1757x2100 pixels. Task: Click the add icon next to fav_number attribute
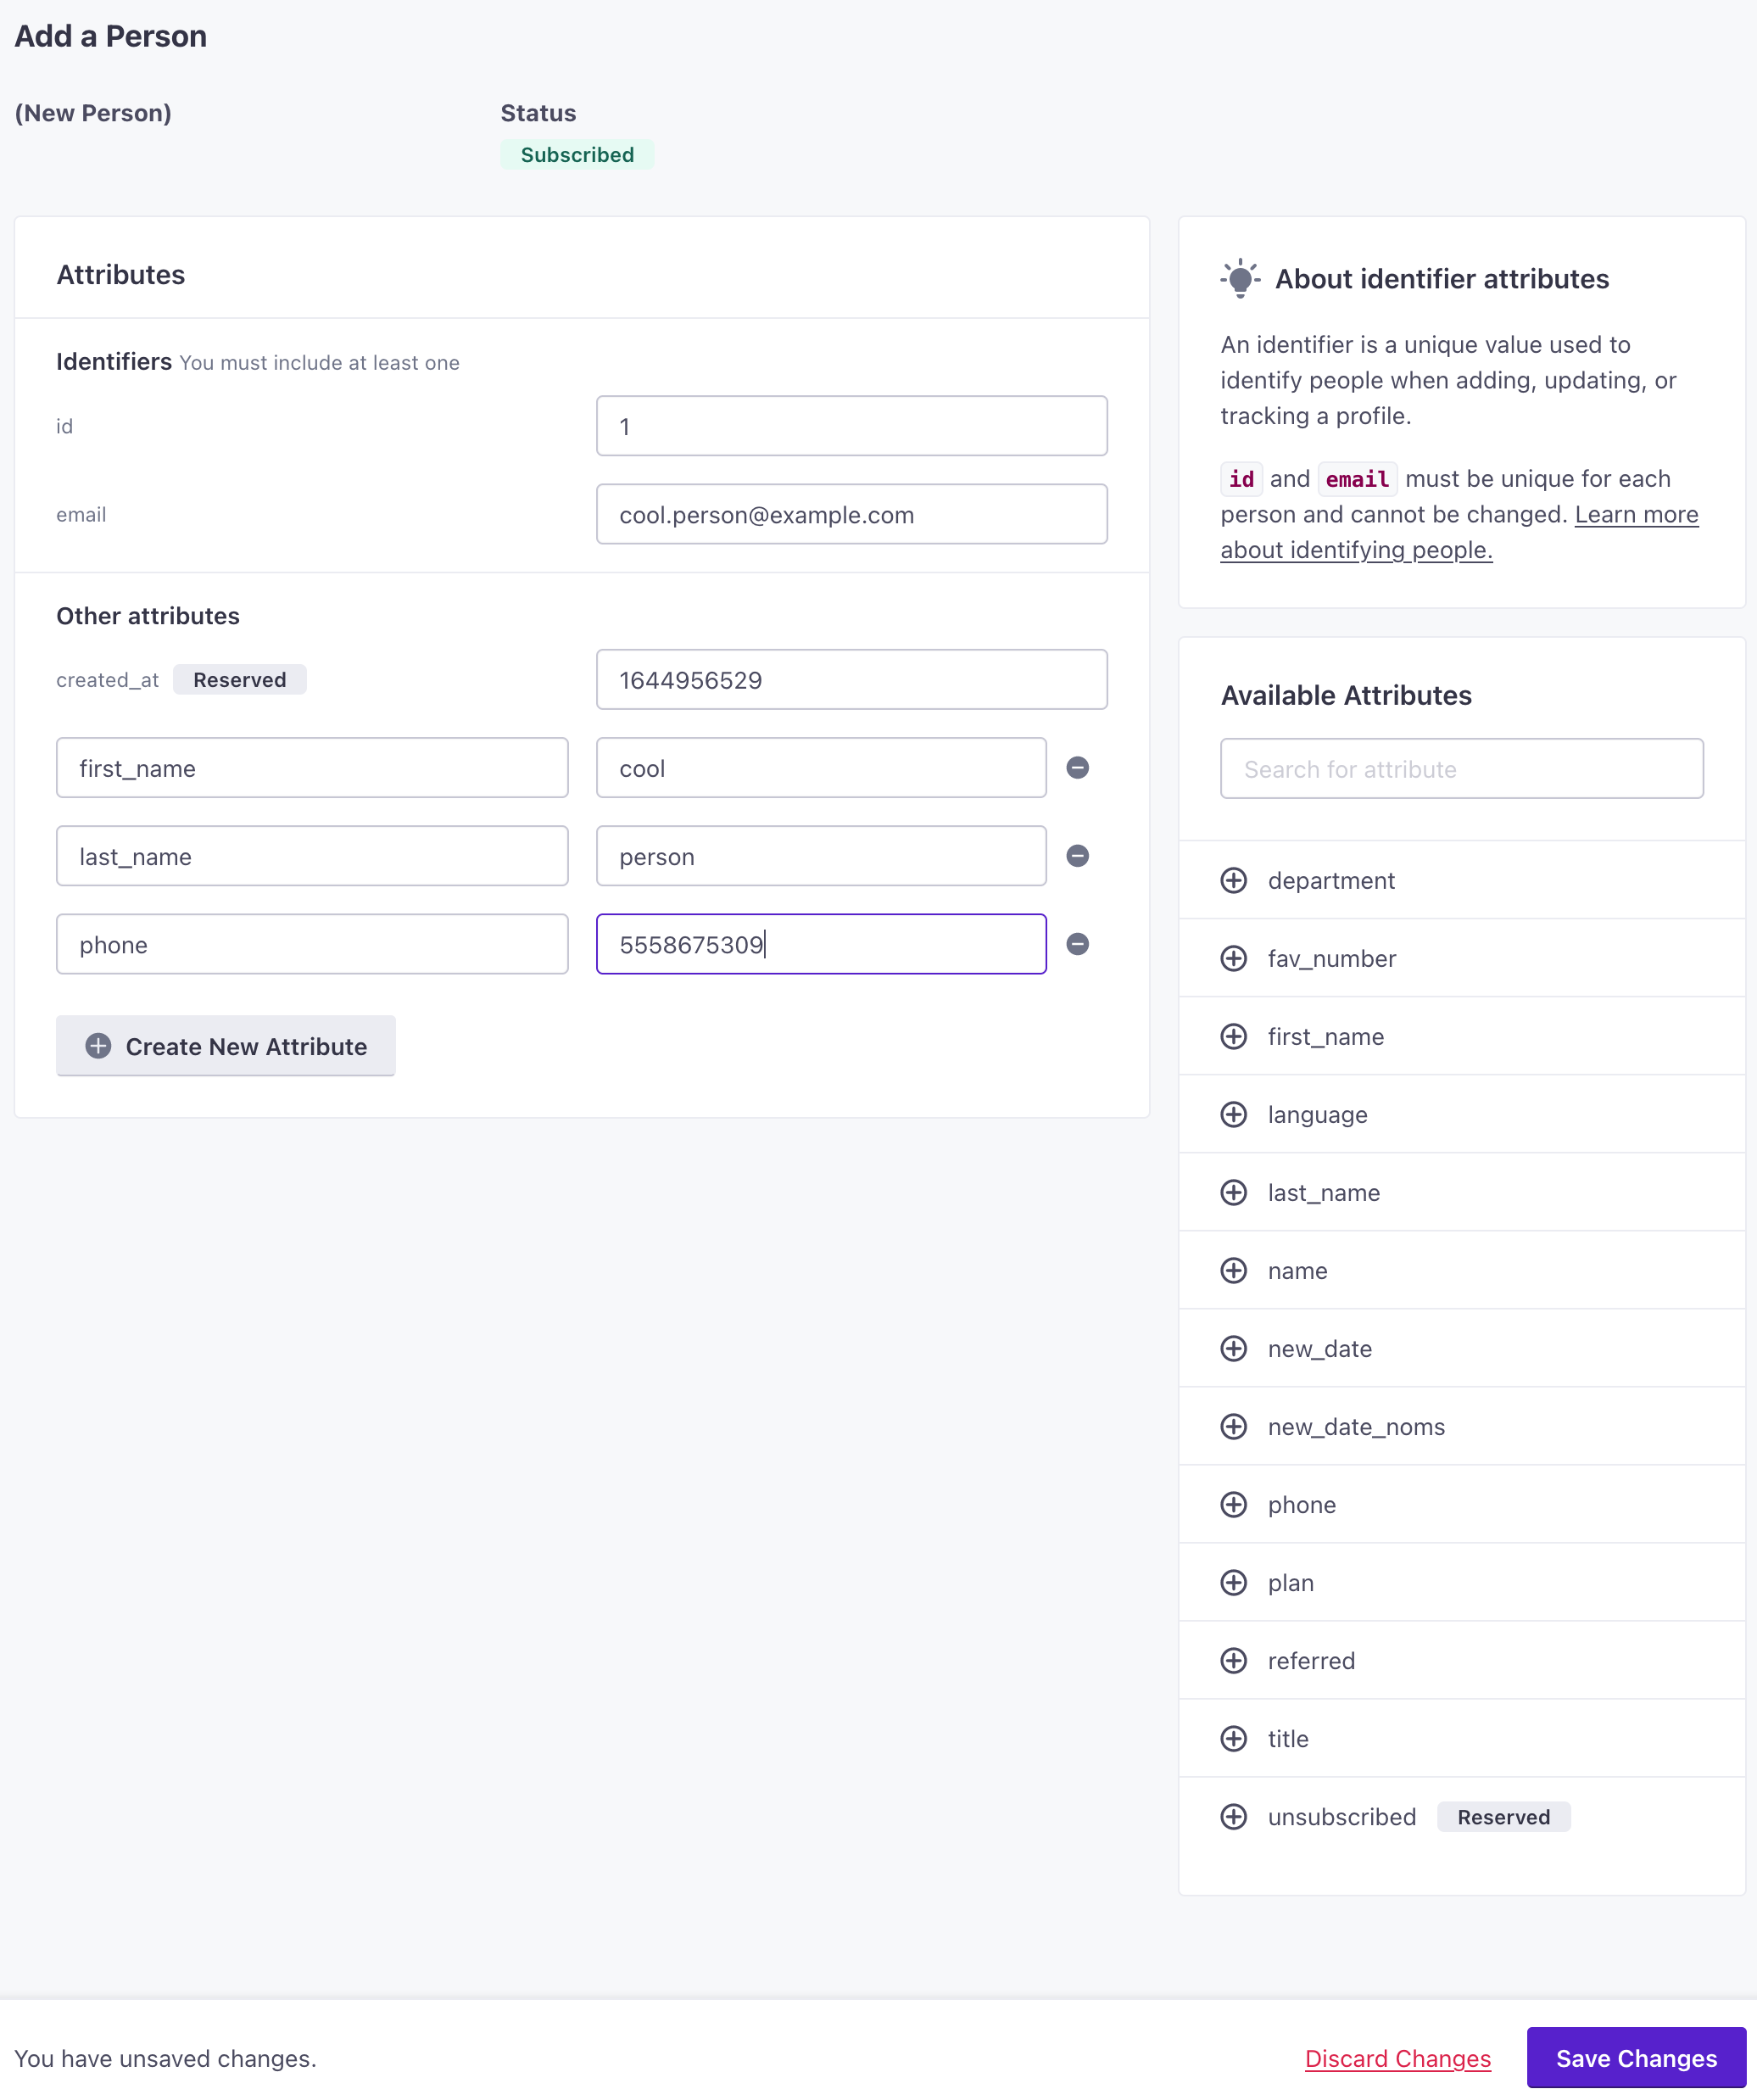pos(1232,958)
